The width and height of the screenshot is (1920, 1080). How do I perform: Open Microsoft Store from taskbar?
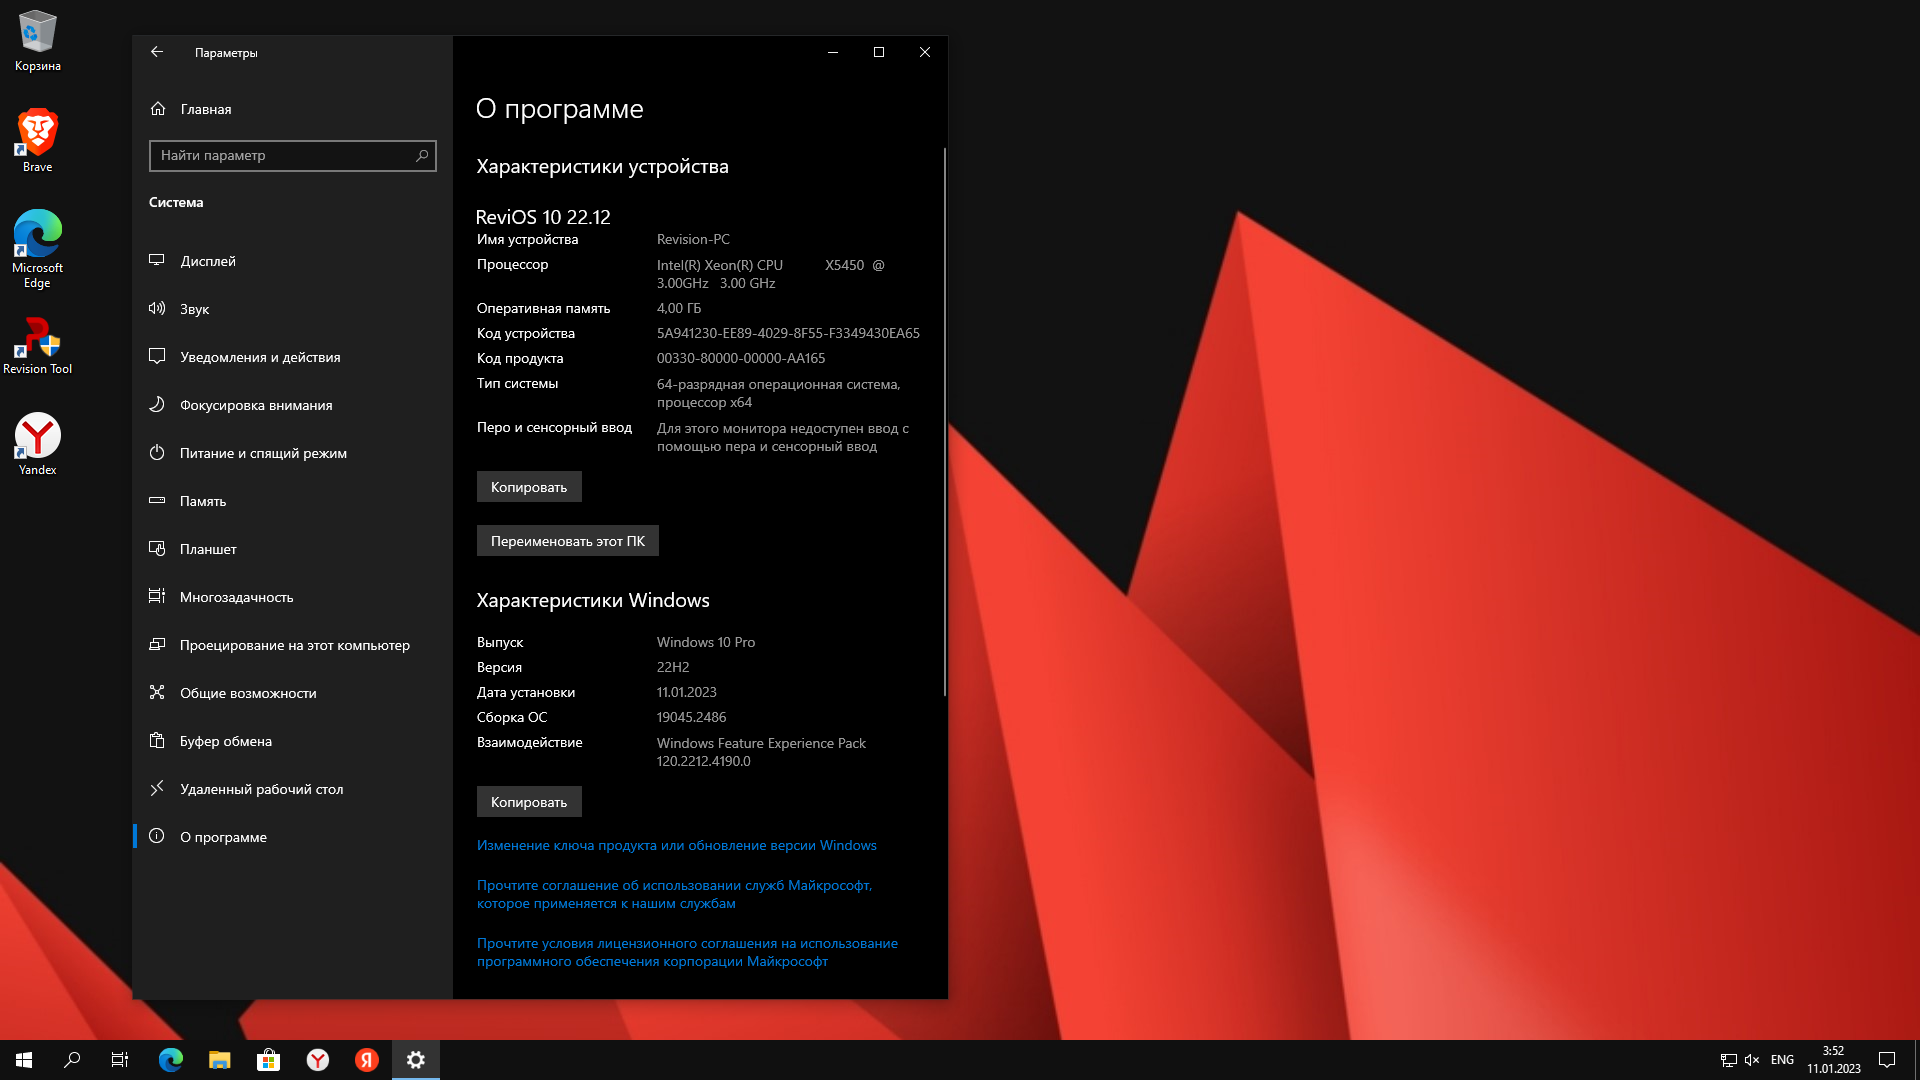268,1060
